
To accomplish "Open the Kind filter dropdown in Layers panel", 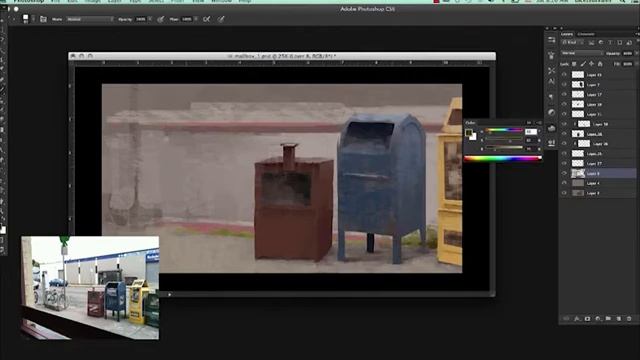I will pos(573,42).
